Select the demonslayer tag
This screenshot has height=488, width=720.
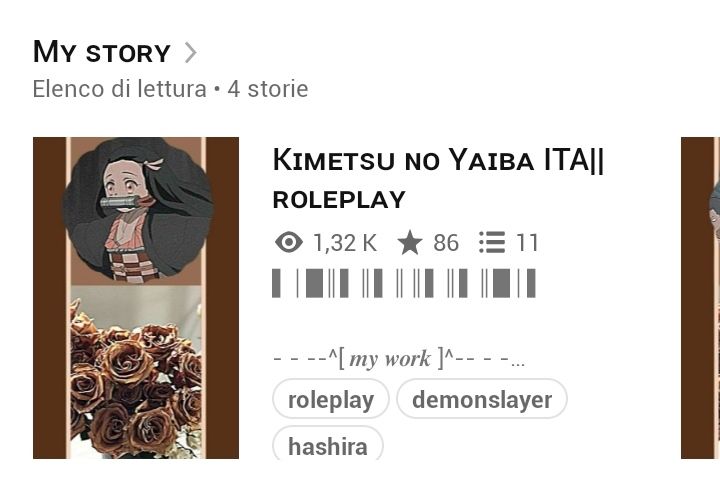pyautogui.click(x=482, y=399)
